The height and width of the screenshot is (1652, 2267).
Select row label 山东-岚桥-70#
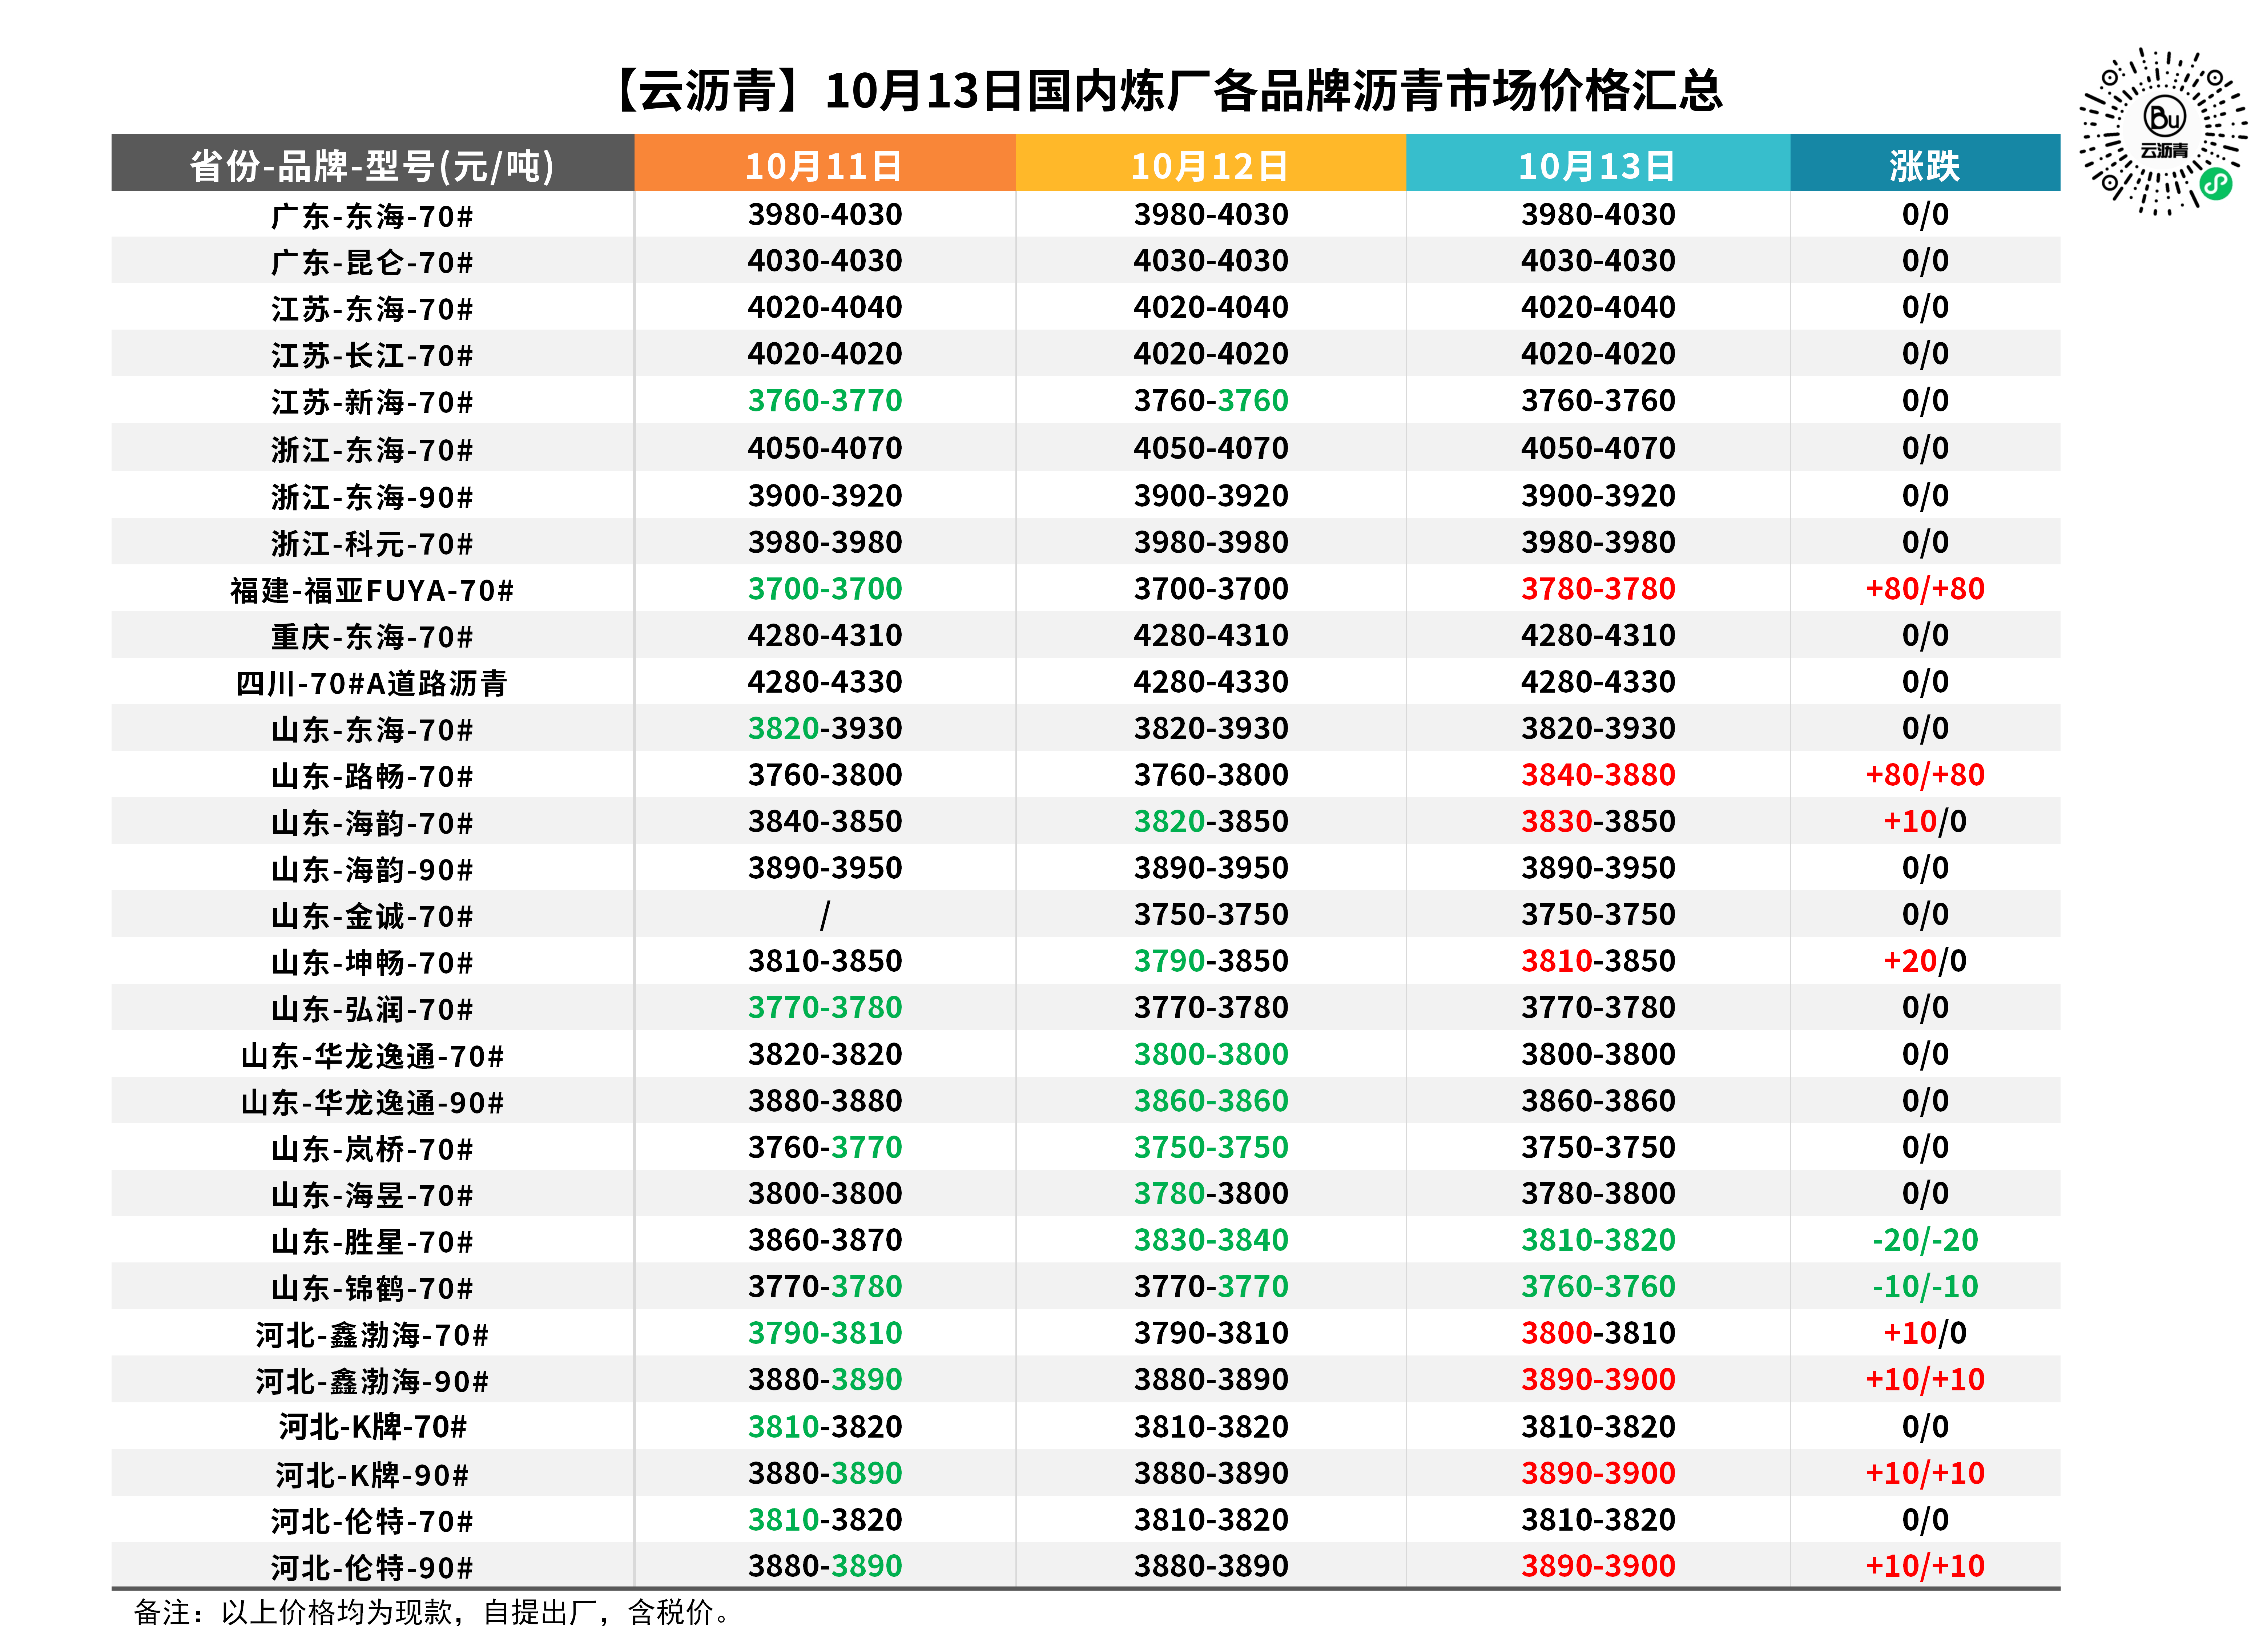372,1149
